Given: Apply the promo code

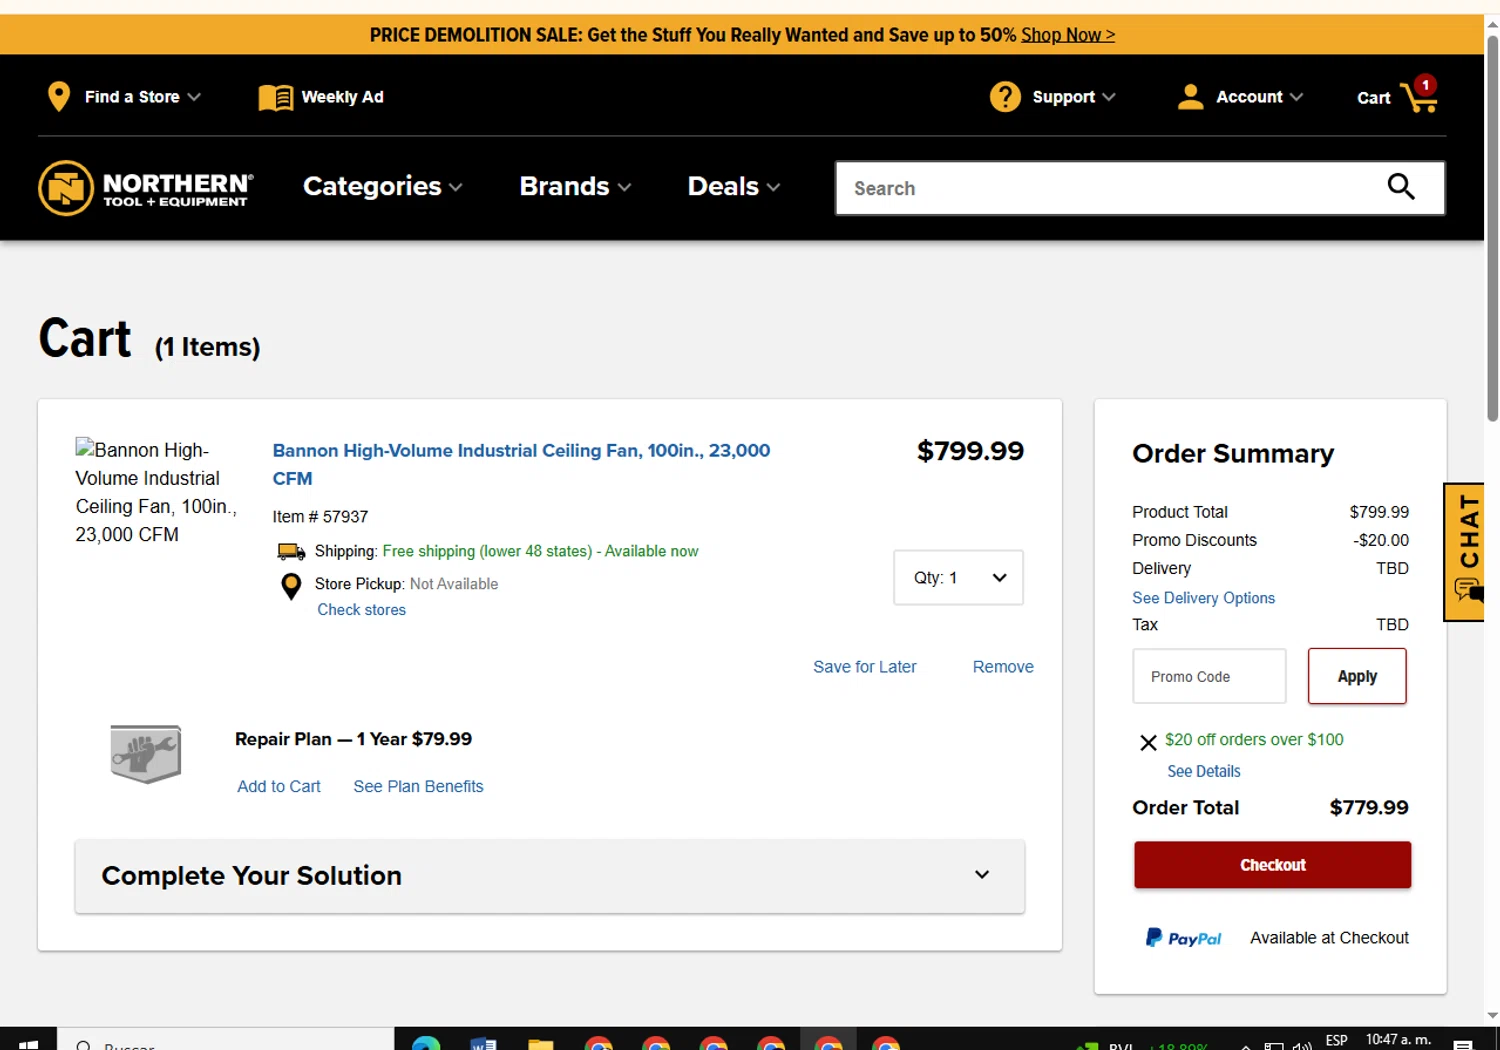Looking at the screenshot, I should point(1357,676).
